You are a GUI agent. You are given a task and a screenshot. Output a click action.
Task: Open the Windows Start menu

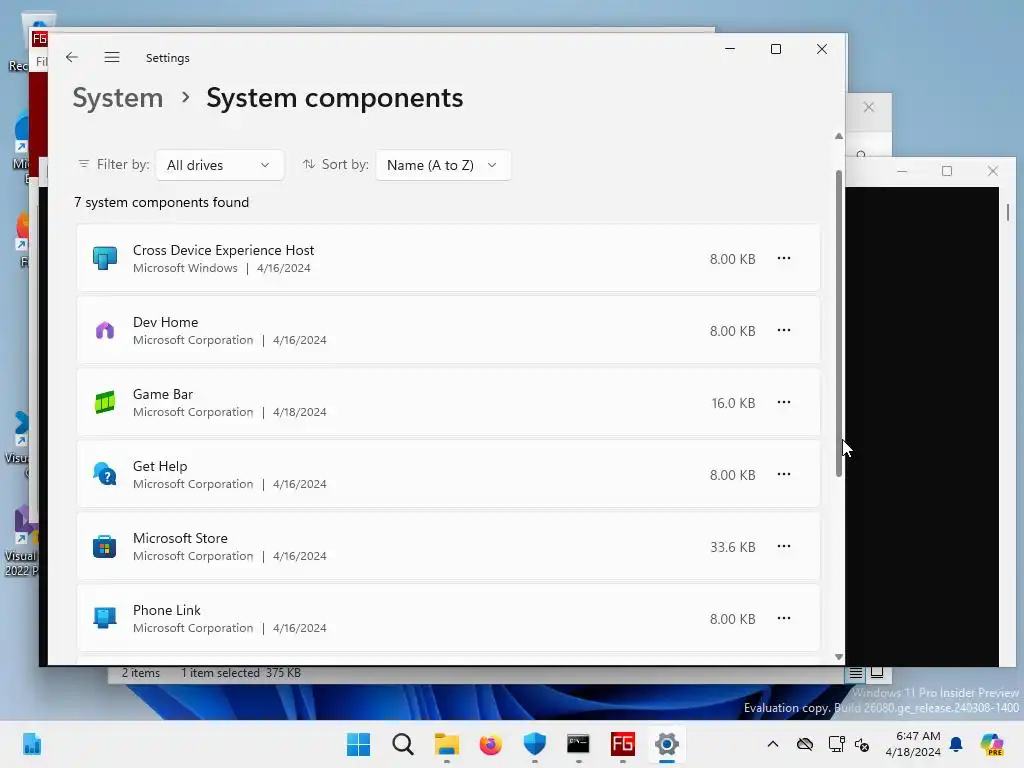tap(359, 744)
